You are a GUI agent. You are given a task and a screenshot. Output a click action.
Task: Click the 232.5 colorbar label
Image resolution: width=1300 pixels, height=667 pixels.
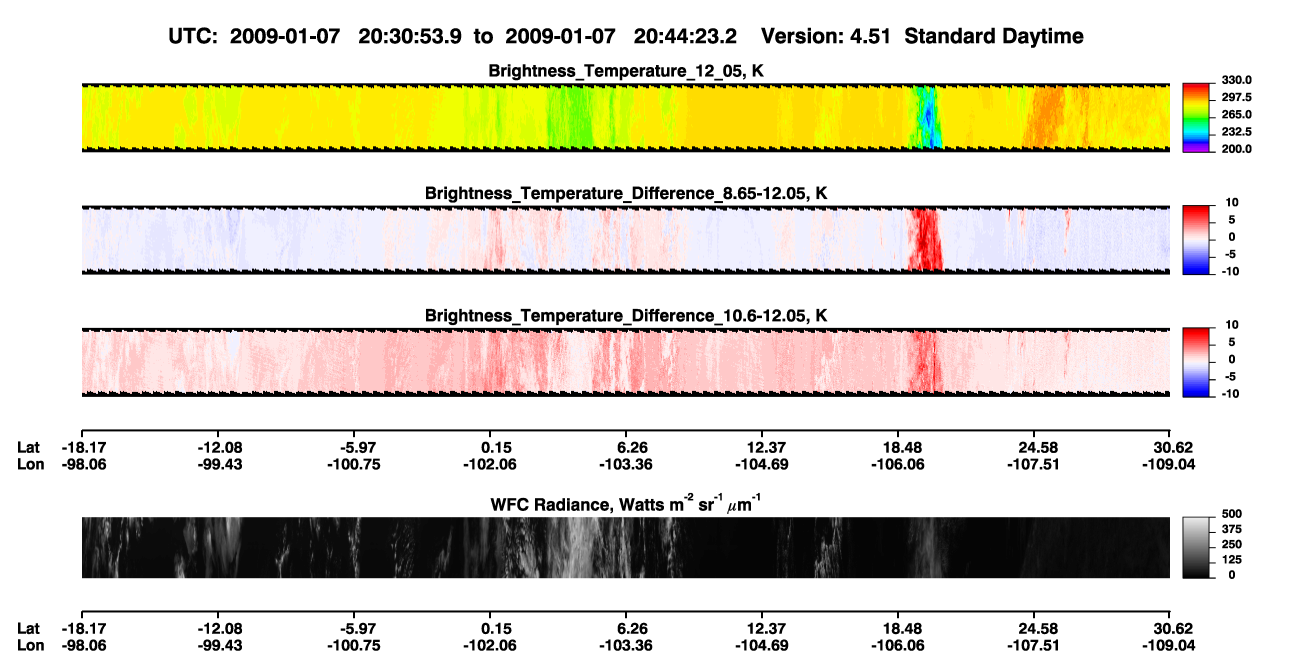(x=1236, y=132)
